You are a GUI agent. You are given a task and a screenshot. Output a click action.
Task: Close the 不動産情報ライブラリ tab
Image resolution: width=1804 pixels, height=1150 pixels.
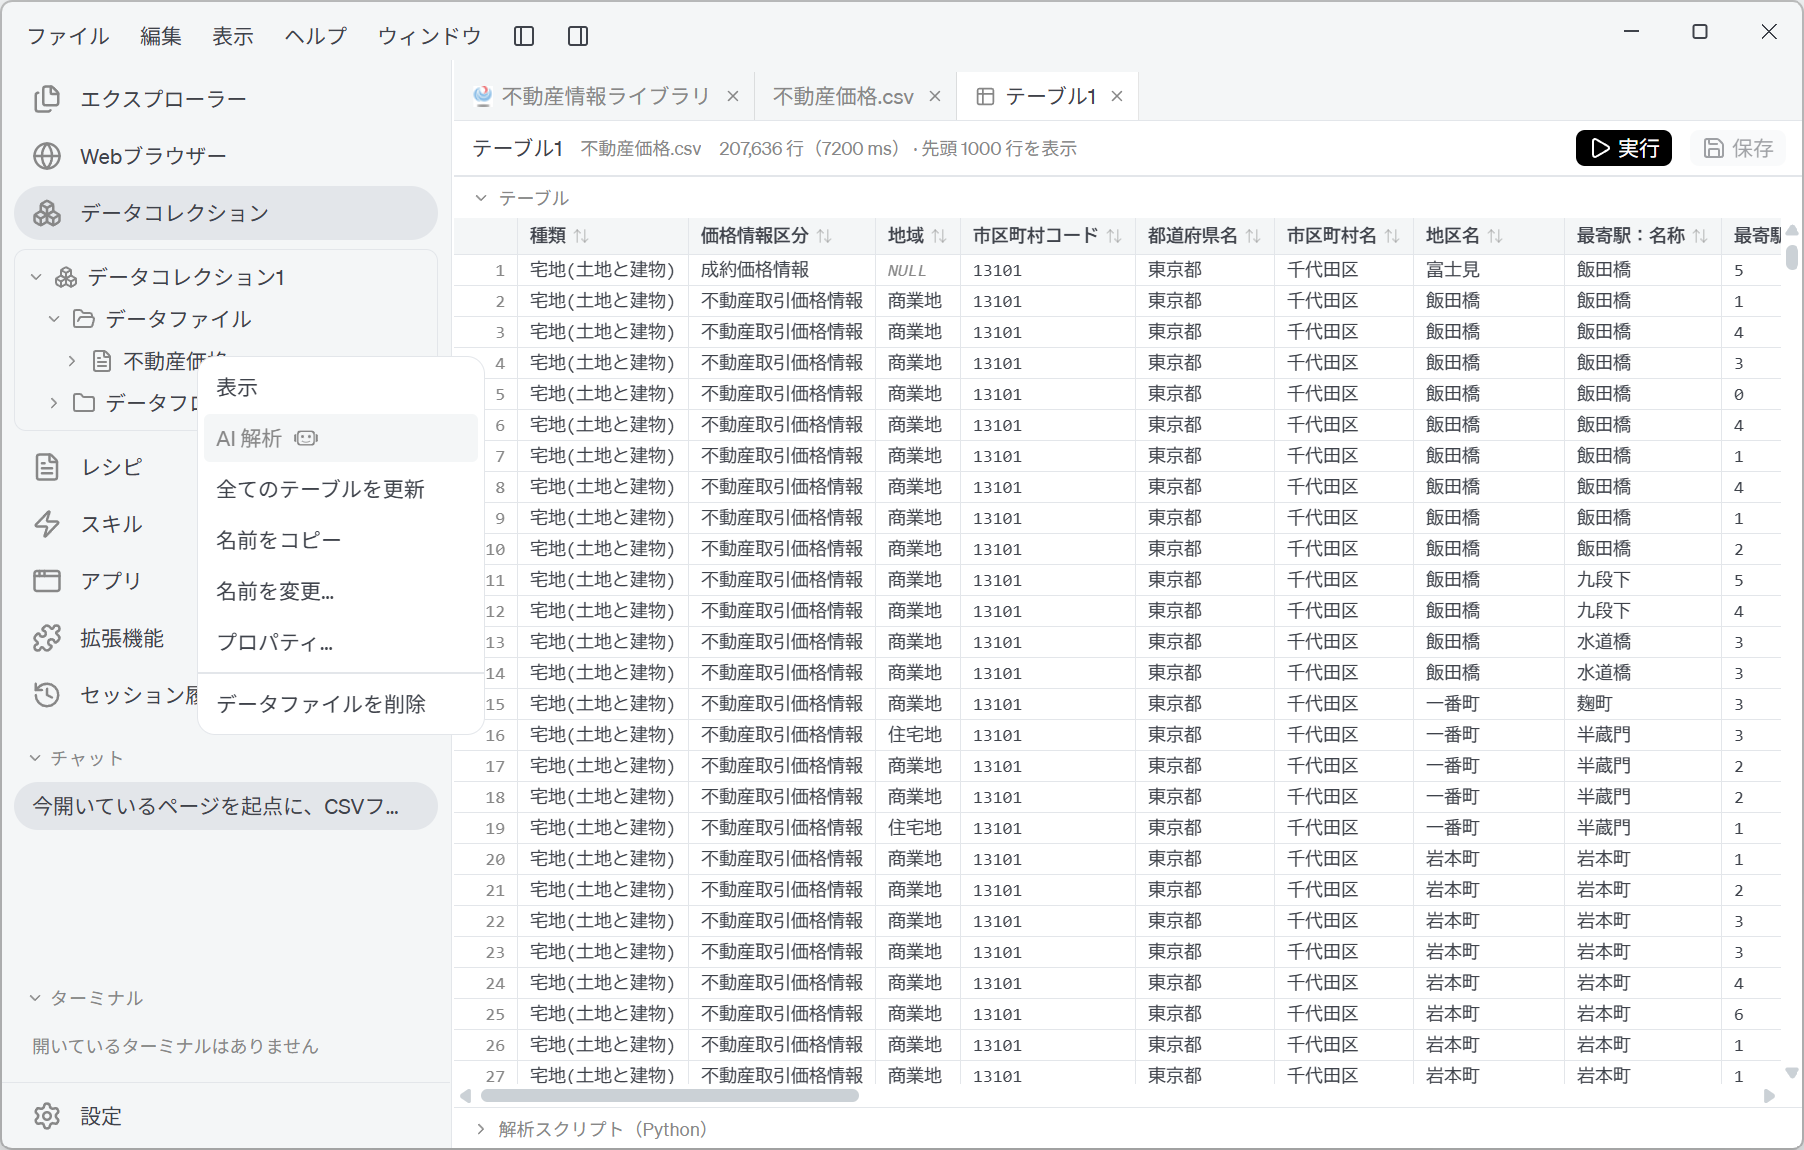tap(733, 96)
